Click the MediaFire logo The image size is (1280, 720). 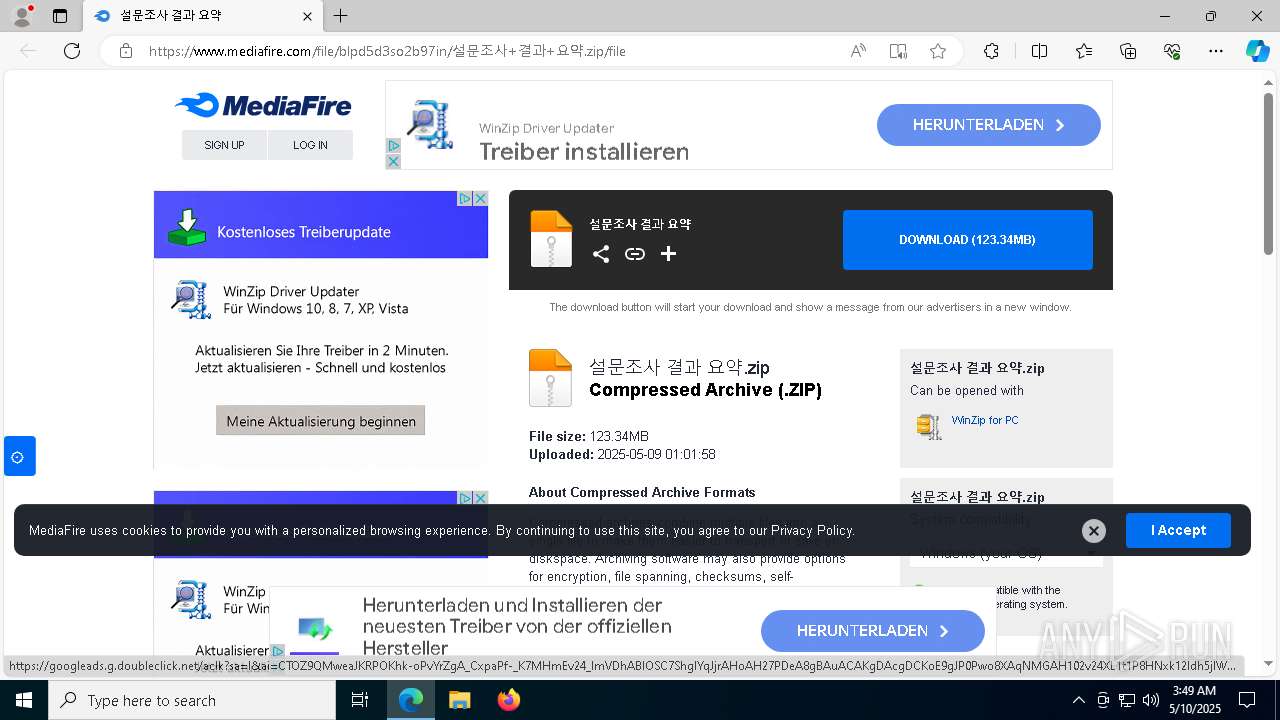click(263, 105)
